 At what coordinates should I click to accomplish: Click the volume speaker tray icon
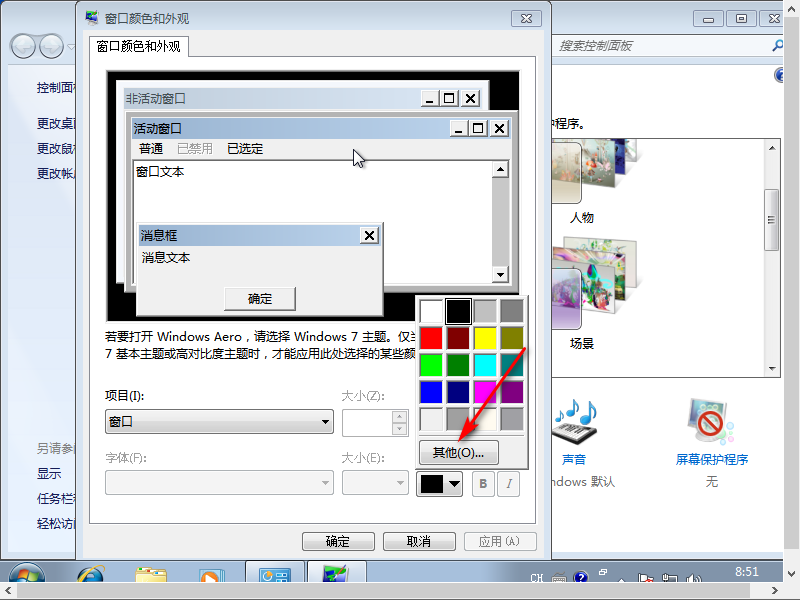[x=669, y=578]
